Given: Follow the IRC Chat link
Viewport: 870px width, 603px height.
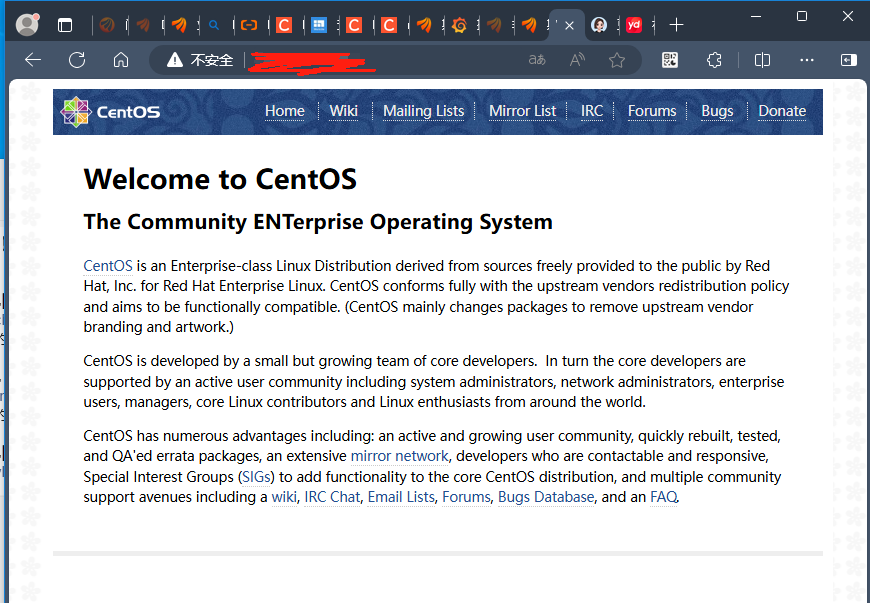Looking at the screenshot, I should pyautogui.click(x=332, y=497).
